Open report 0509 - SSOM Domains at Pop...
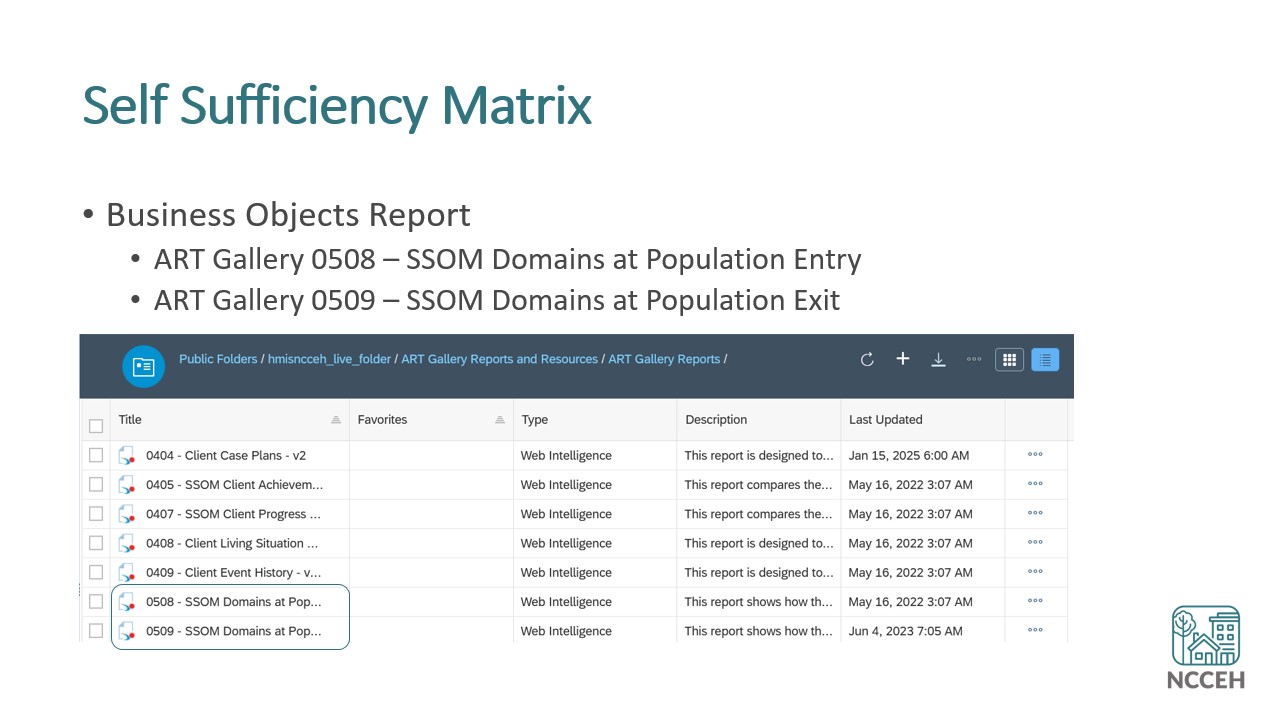The width and height of the screenshot is (1280, 720). point(234,631)
